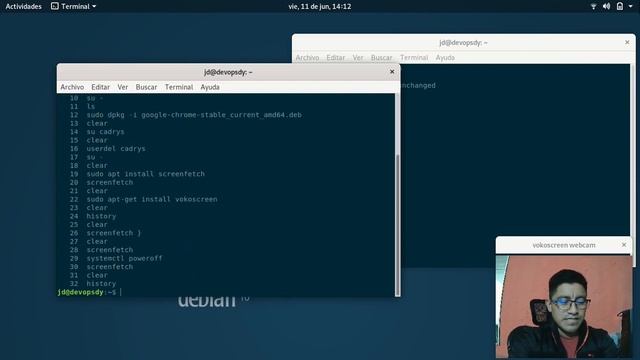Open the Terminal app menu in top bar
640x360 pixels.
(x=73, y=7)
